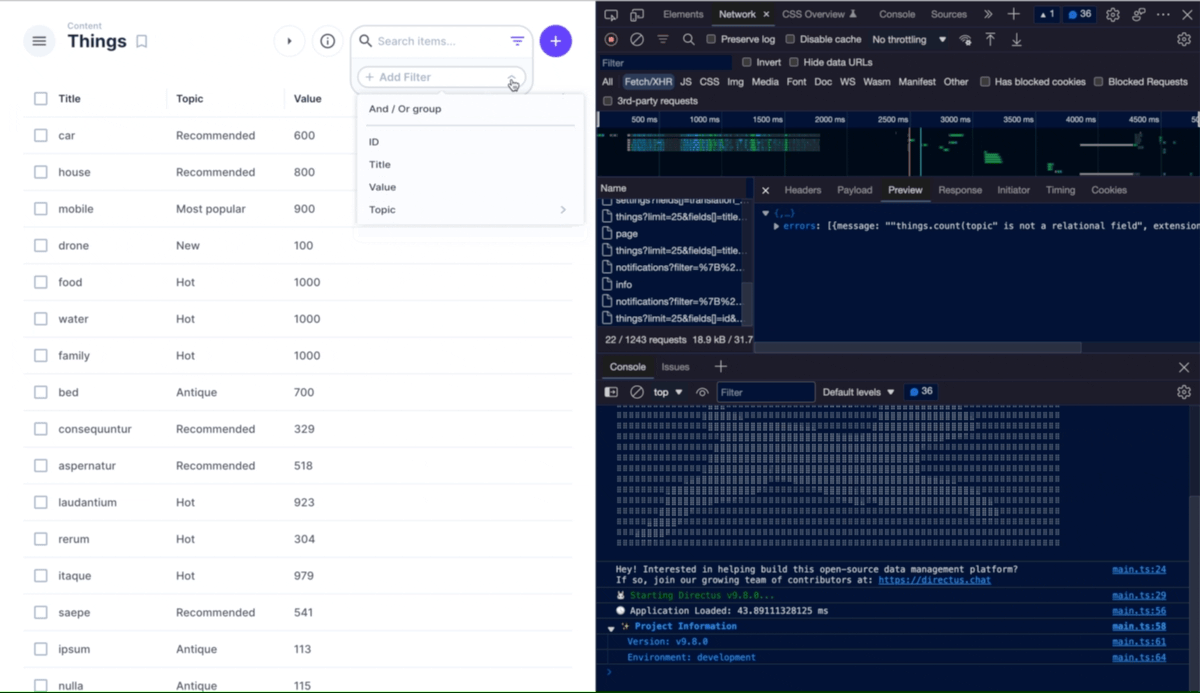Open the No throttling dropdown
Viewport: 1200px width, 693px height.
tap(909, 39)
